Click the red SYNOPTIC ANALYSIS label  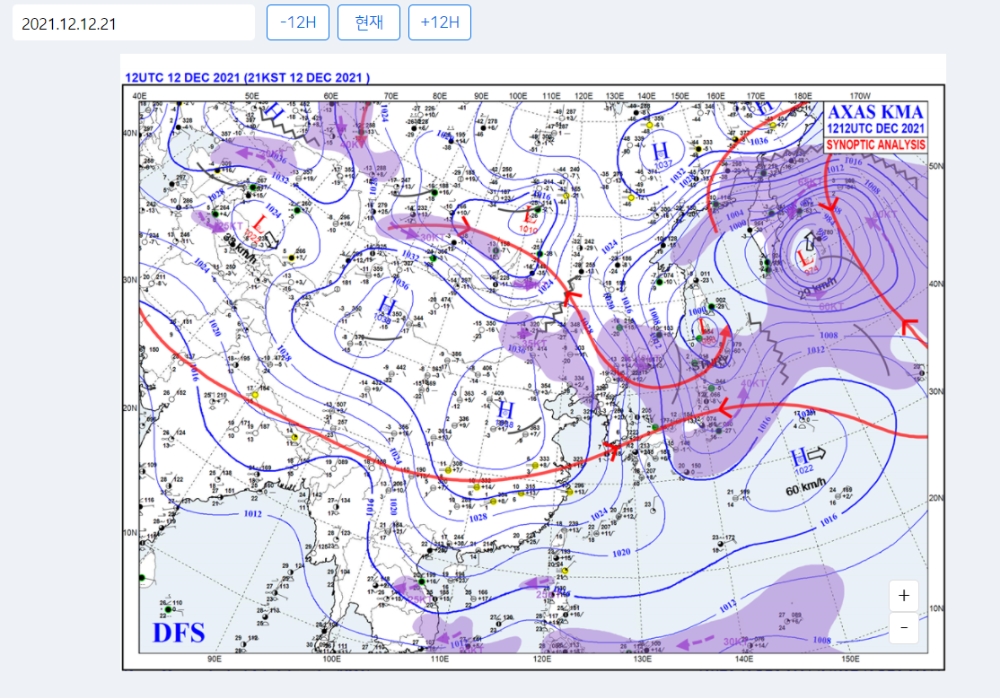875,145
